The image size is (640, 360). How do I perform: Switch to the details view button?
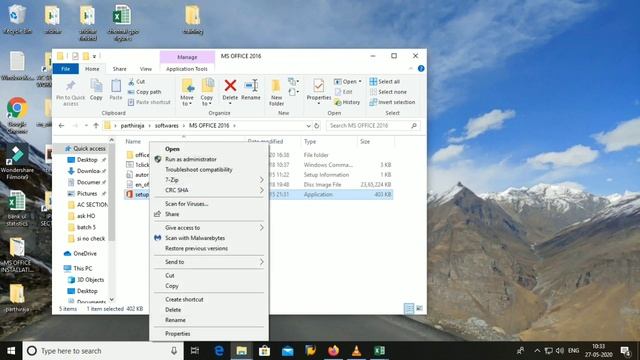(x=409, y=308)
